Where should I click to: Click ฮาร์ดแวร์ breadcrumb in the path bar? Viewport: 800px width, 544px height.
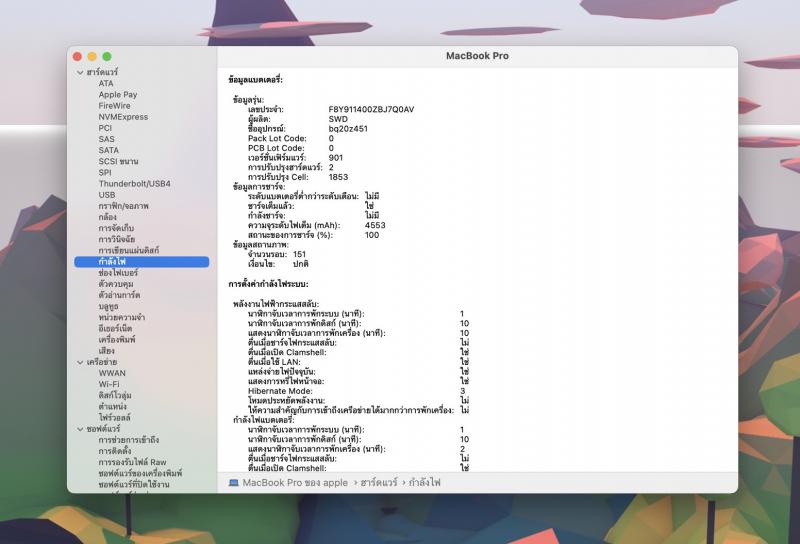coord(379,483)
